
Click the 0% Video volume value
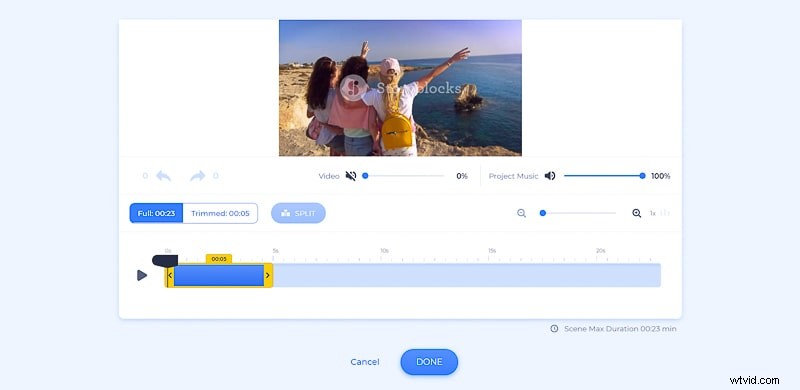[x=462, y=176]
